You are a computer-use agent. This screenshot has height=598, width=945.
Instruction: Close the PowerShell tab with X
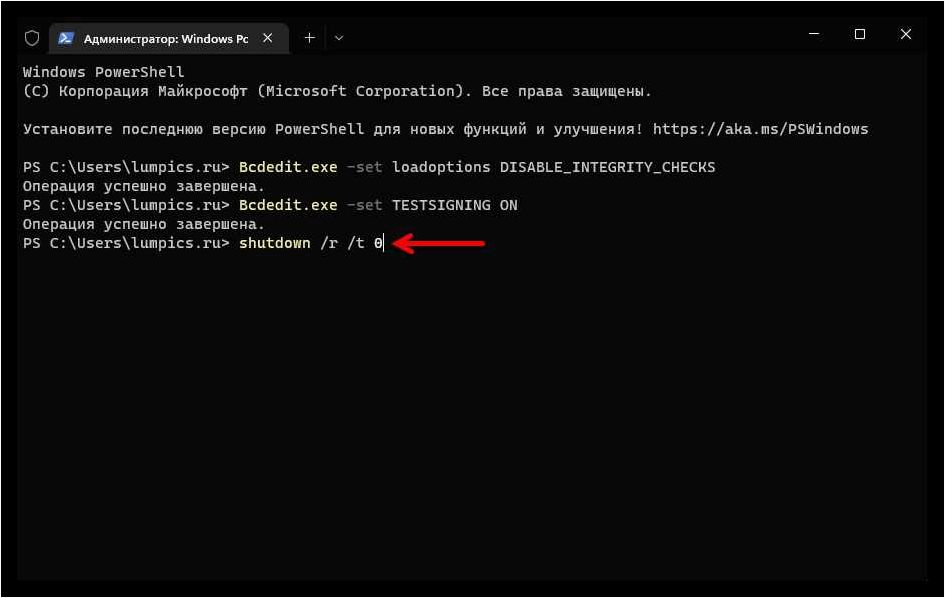(268, 38)
